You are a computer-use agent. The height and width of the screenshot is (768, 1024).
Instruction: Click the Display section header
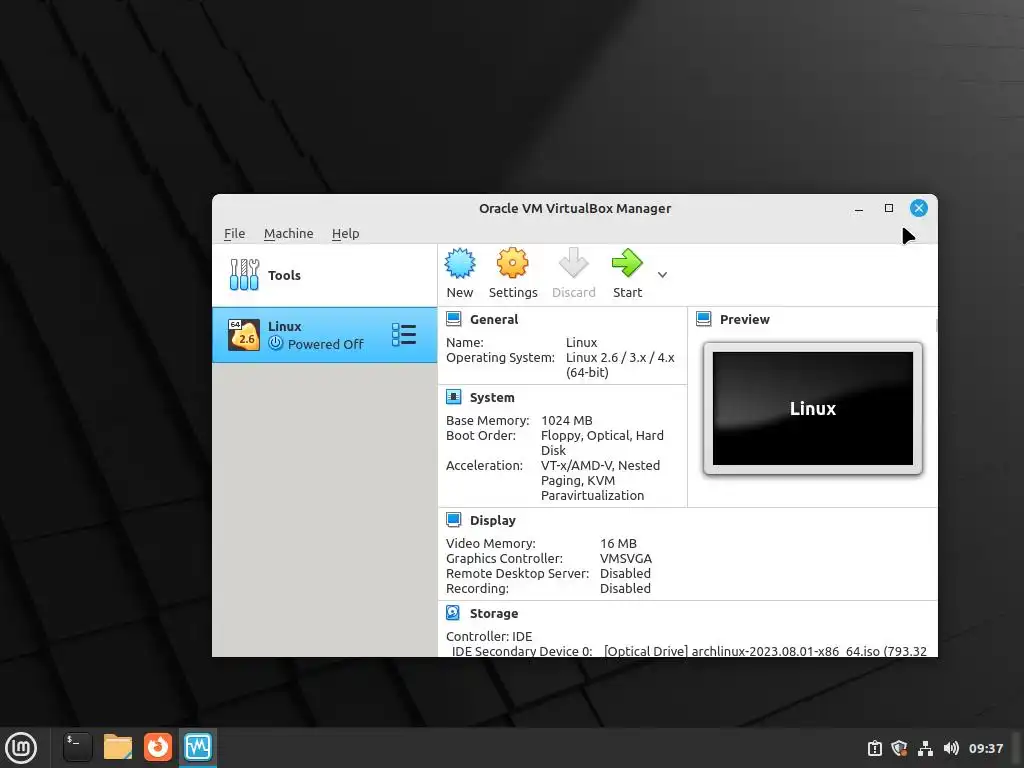492,520
